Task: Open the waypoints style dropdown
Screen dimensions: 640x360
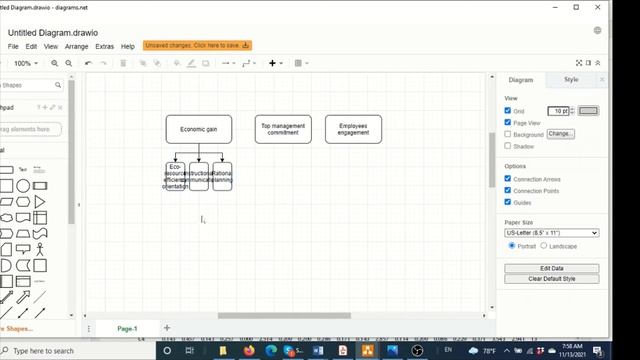Action: pyautogui.click(x=249, y=63)
